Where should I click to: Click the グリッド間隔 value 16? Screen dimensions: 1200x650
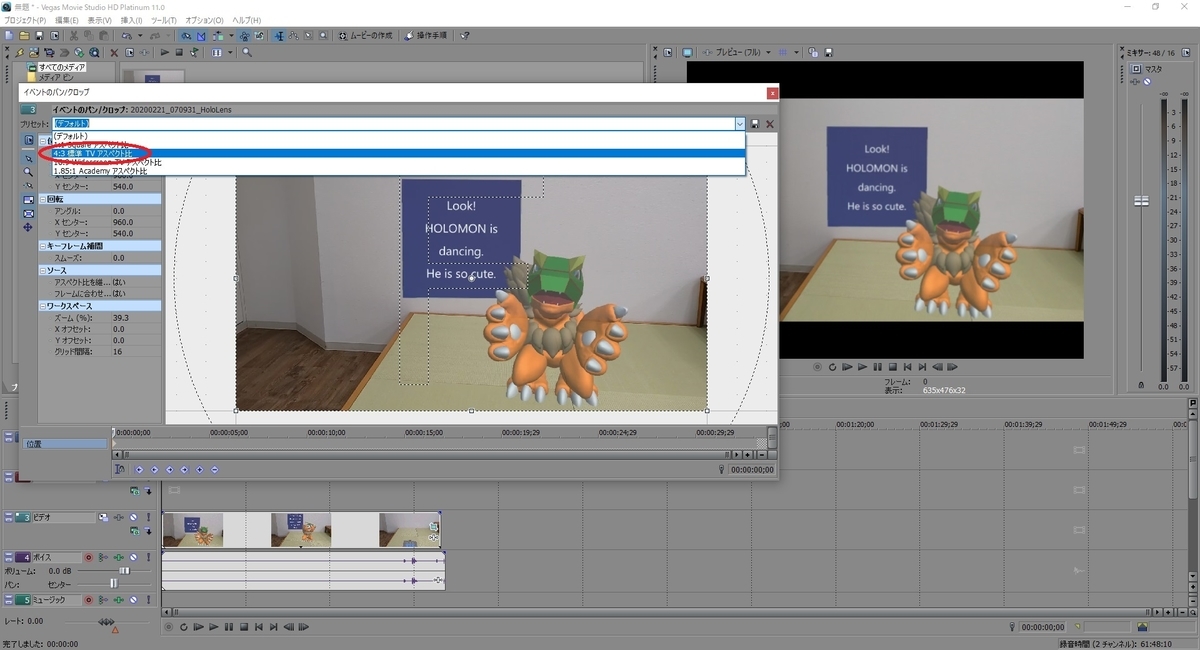click(x=135, y=352)
